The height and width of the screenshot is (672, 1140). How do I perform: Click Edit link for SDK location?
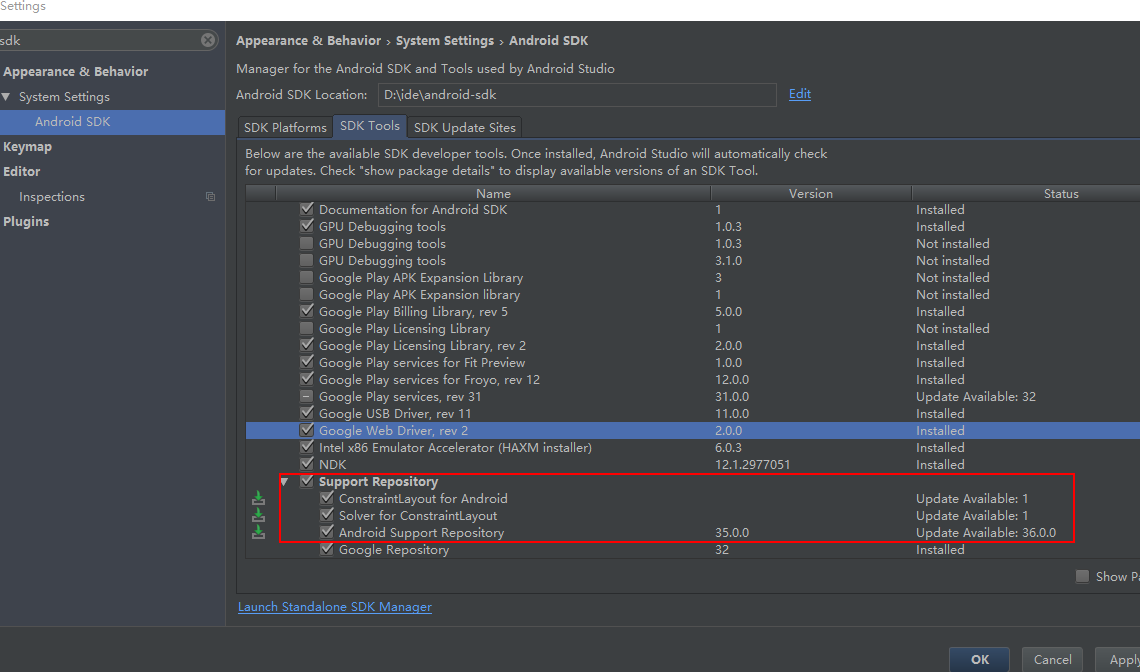coord(800,94)
